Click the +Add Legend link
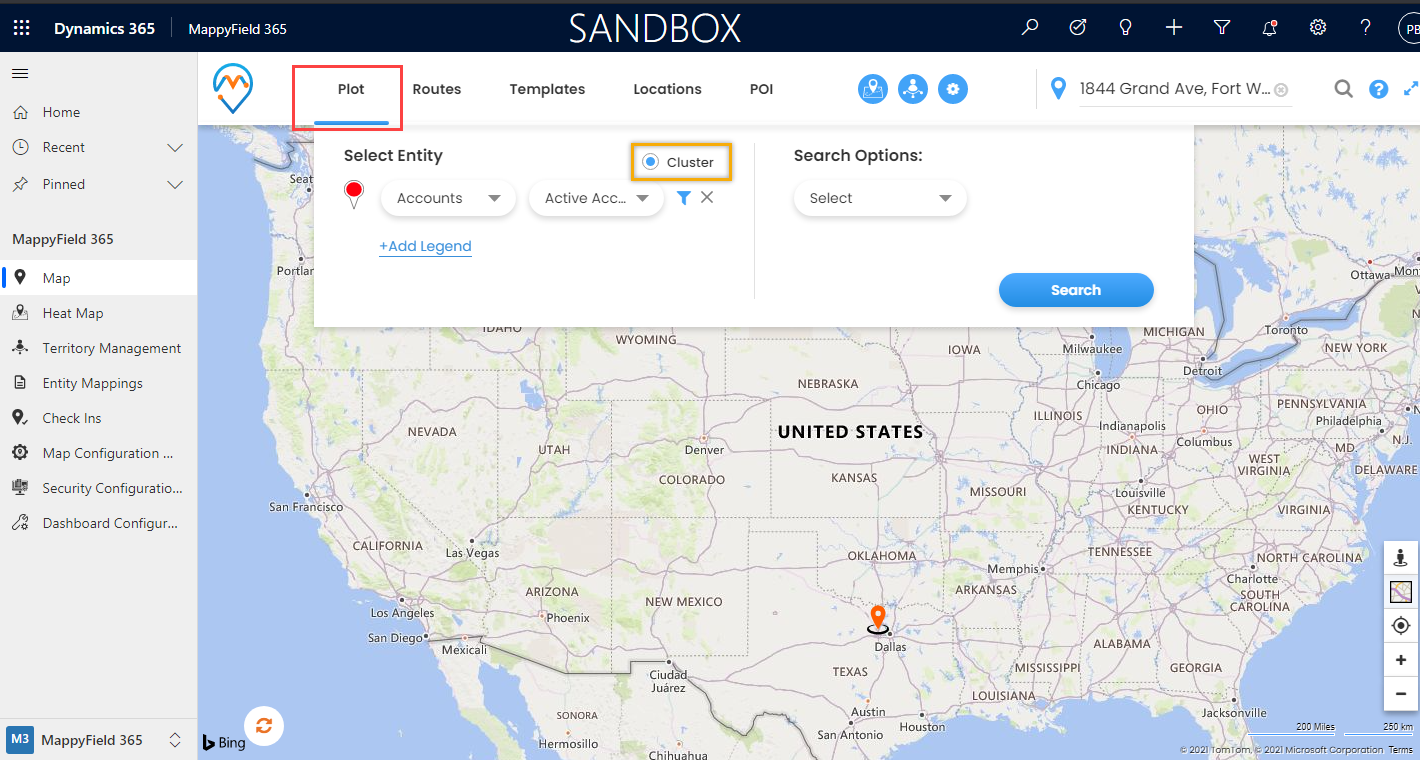This screenshot has height=760, width=1420. point(425,246)
